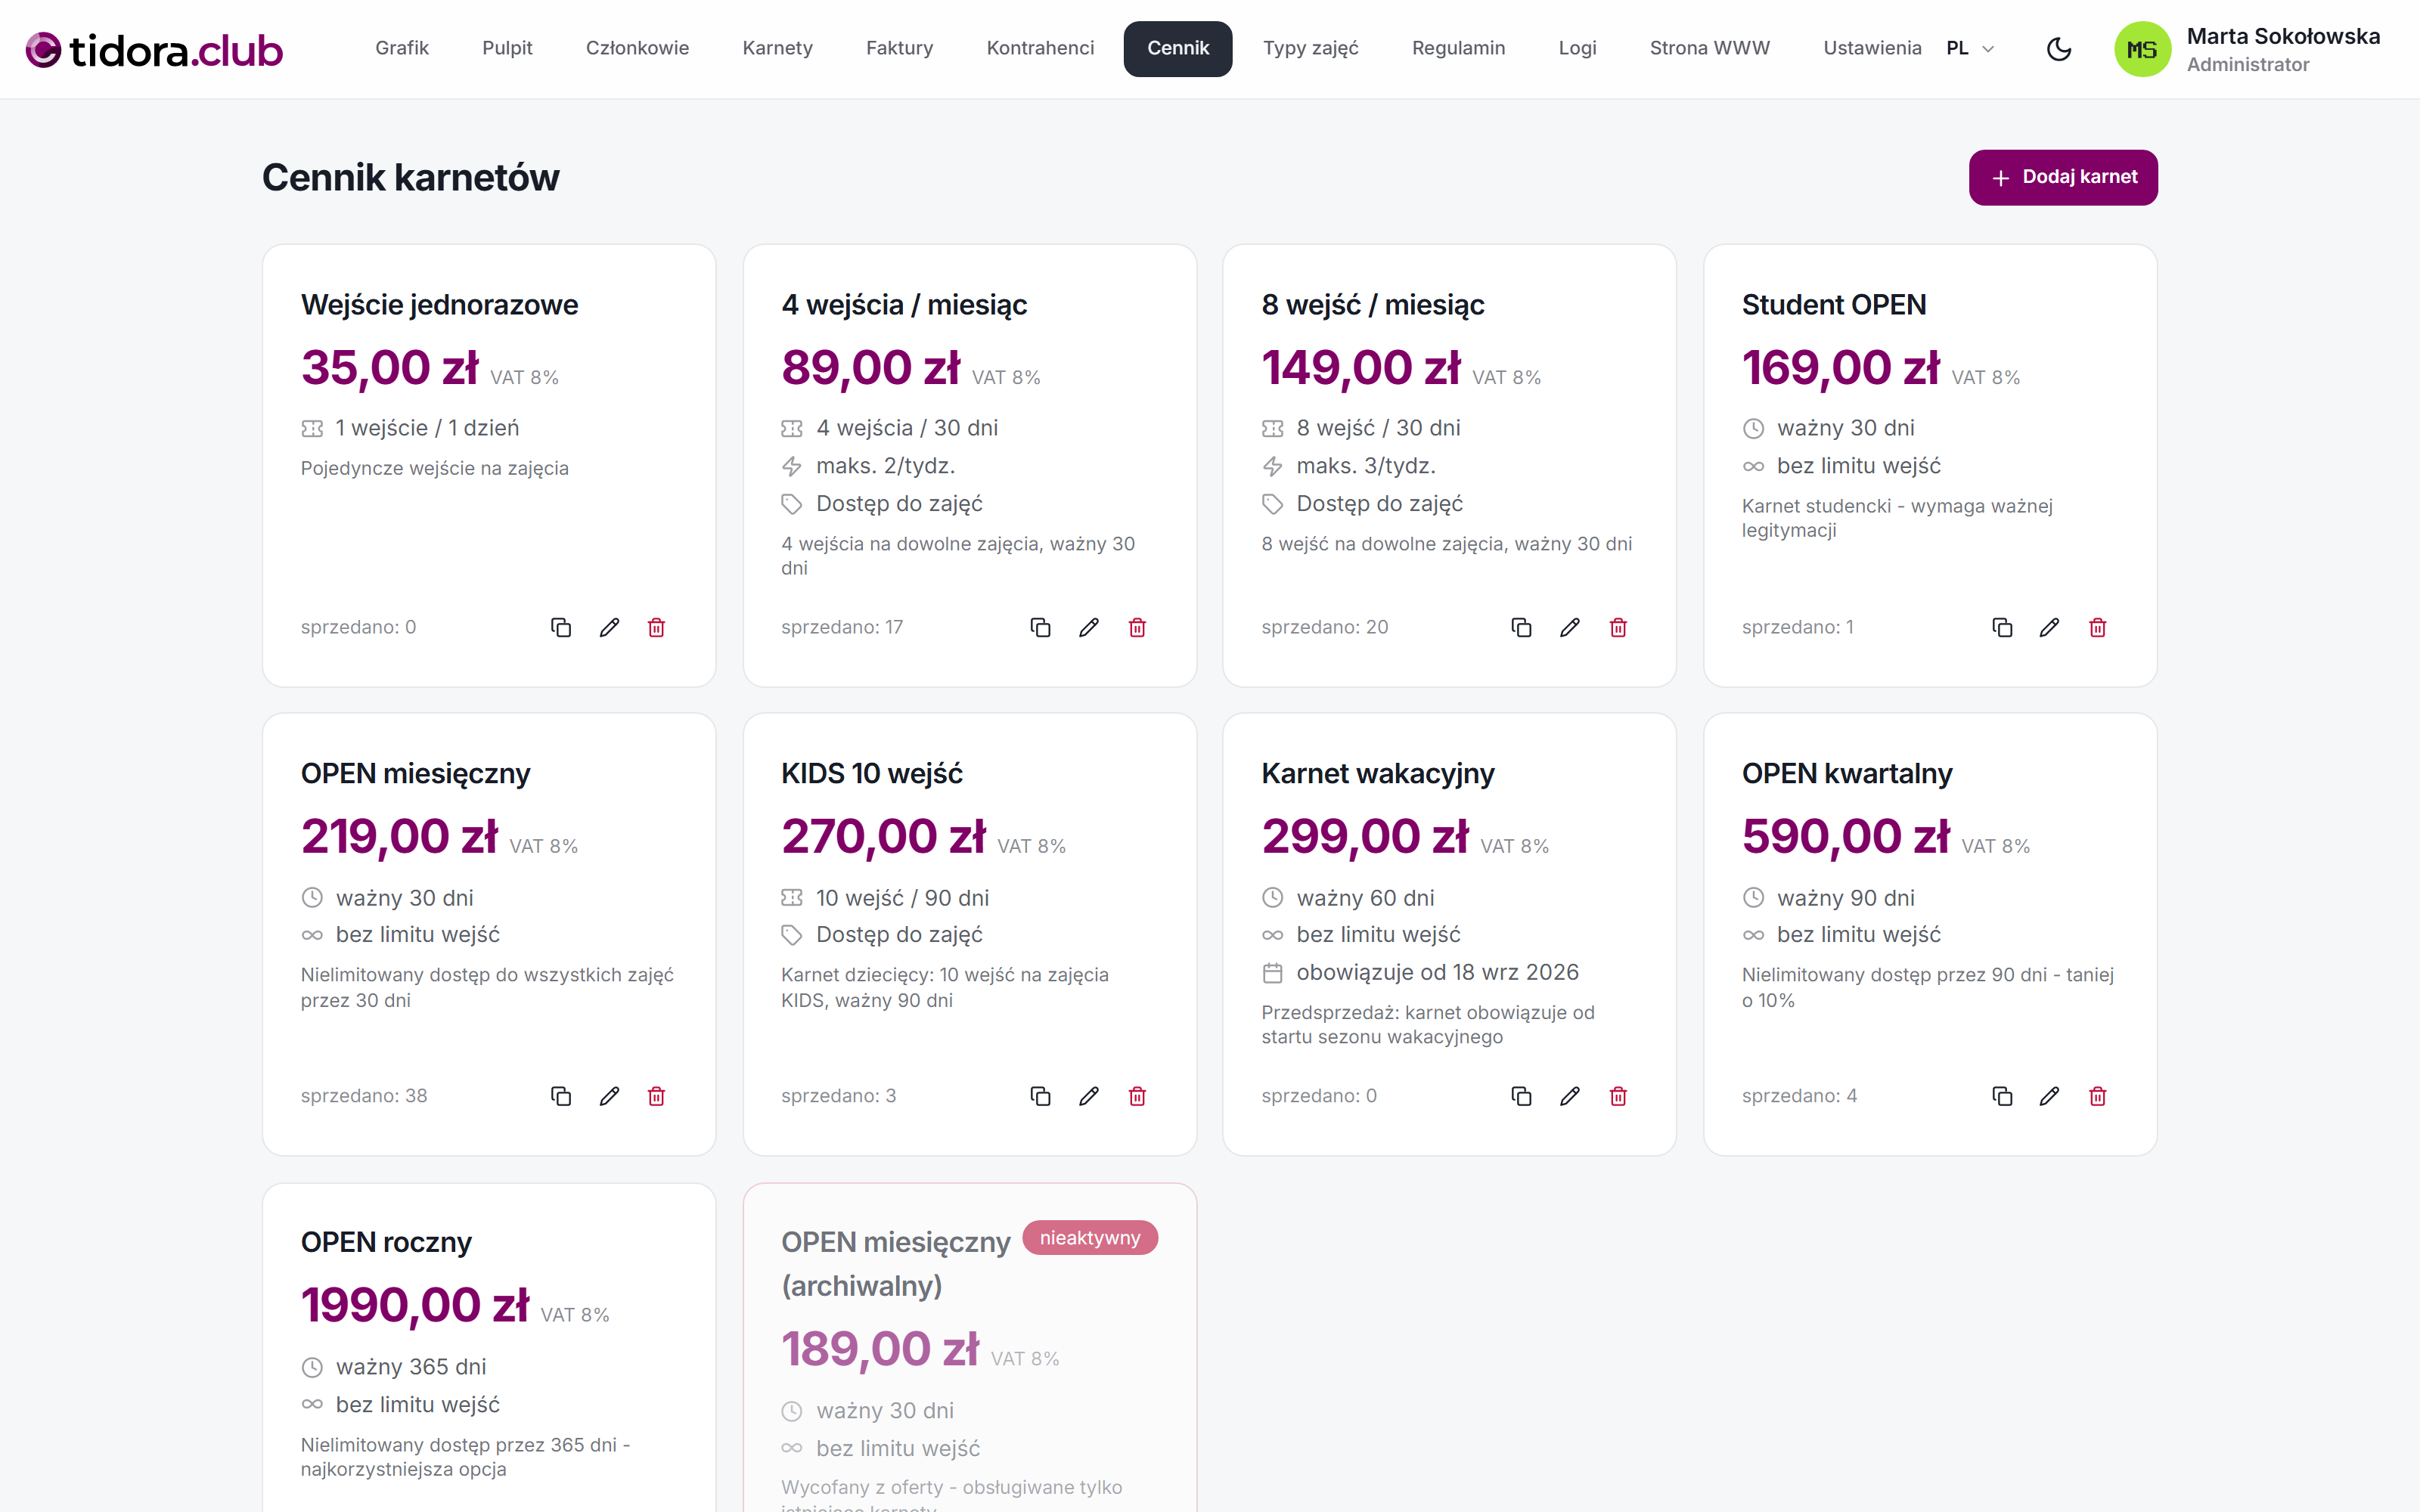
Task: Edit the OPEN miesięczny pass
Action: click(609, 1096)
